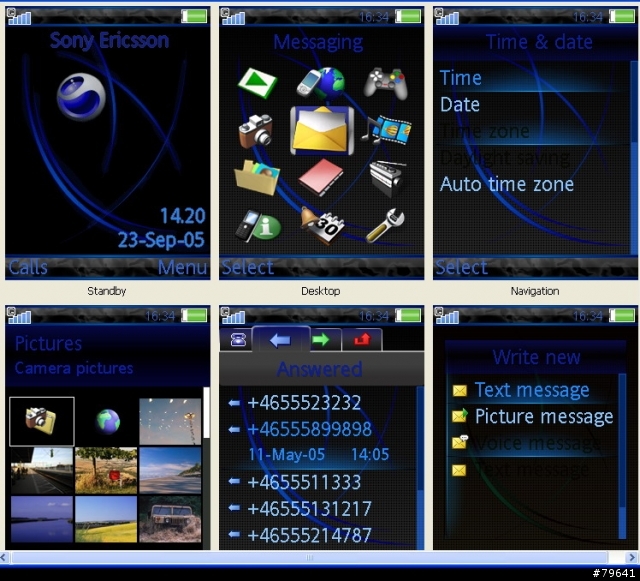
Task: Open the yellow field landscape thumbnail
Action: [106, 519]
